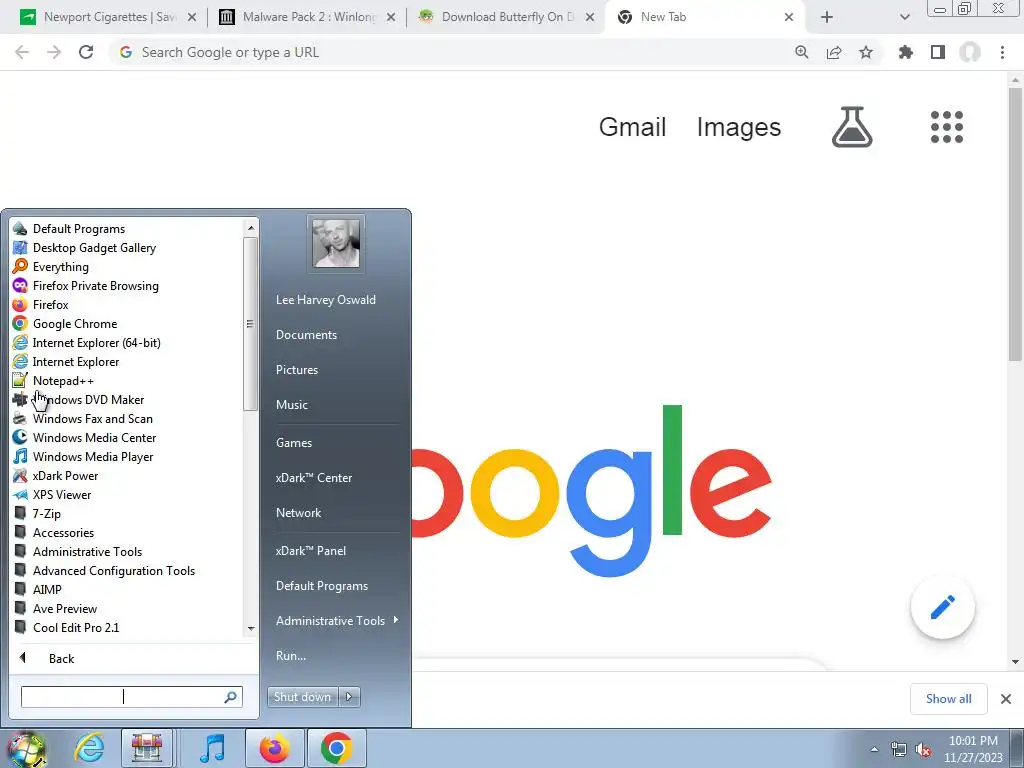Click the Customize Chrome pencil button
The image size is (1024, 768).
point(942,607)
